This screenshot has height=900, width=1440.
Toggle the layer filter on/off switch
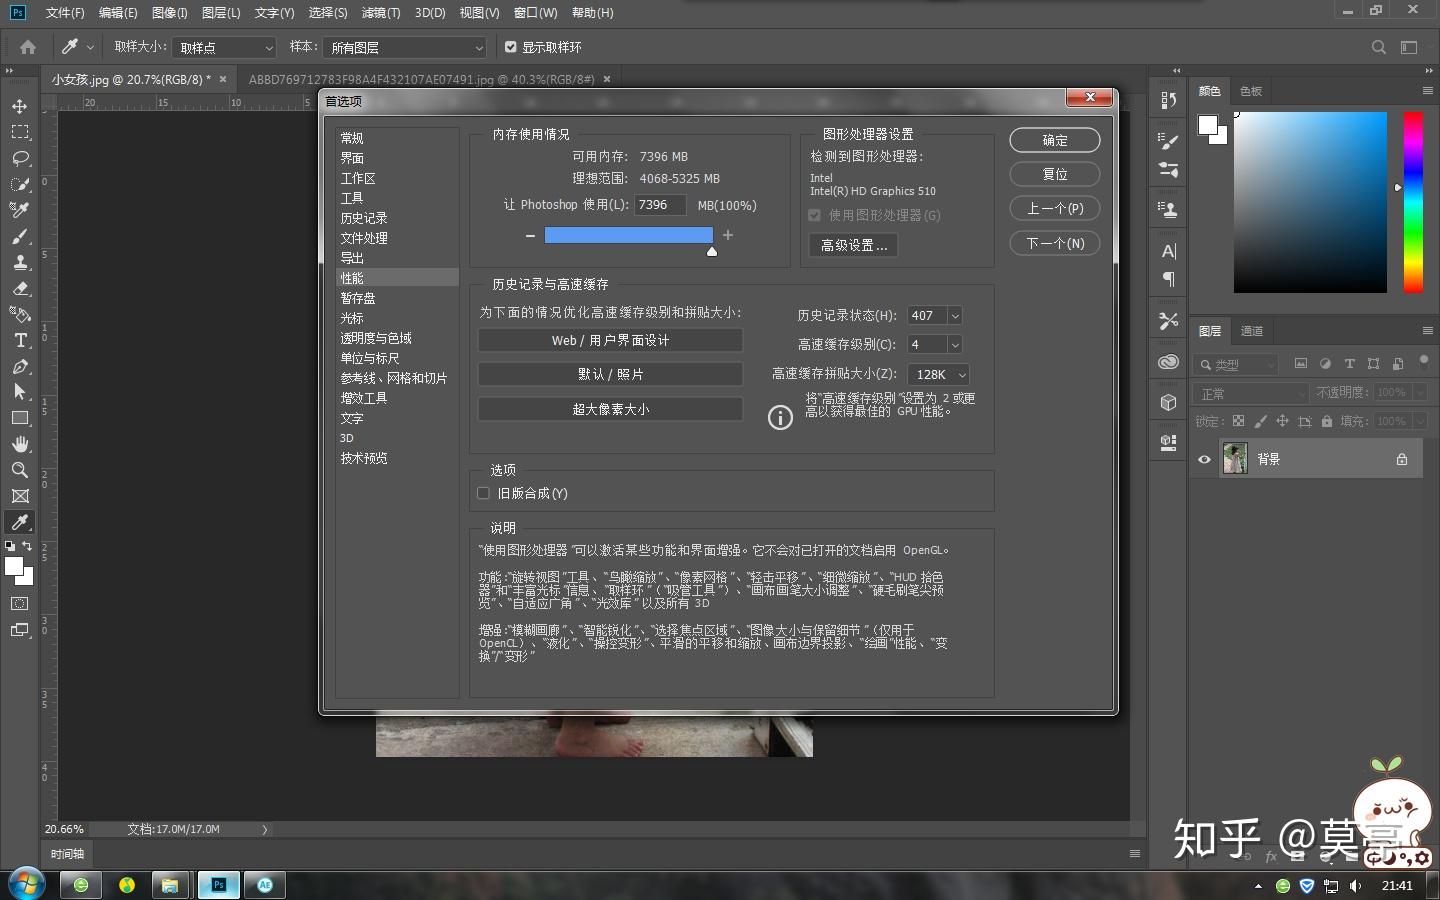pos(1424,362)
